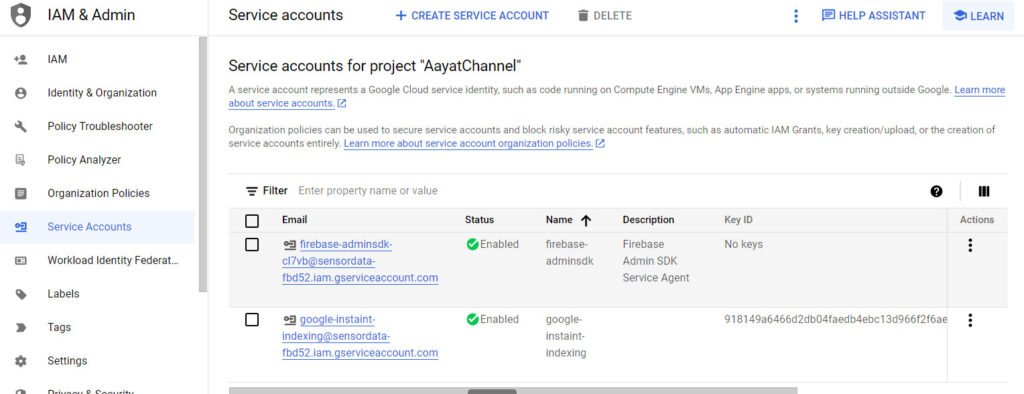Open Policy Troubleshooter page
The width and height of the screenshot is (1024, 394).
pyautogui.click(x=98, y=126)
